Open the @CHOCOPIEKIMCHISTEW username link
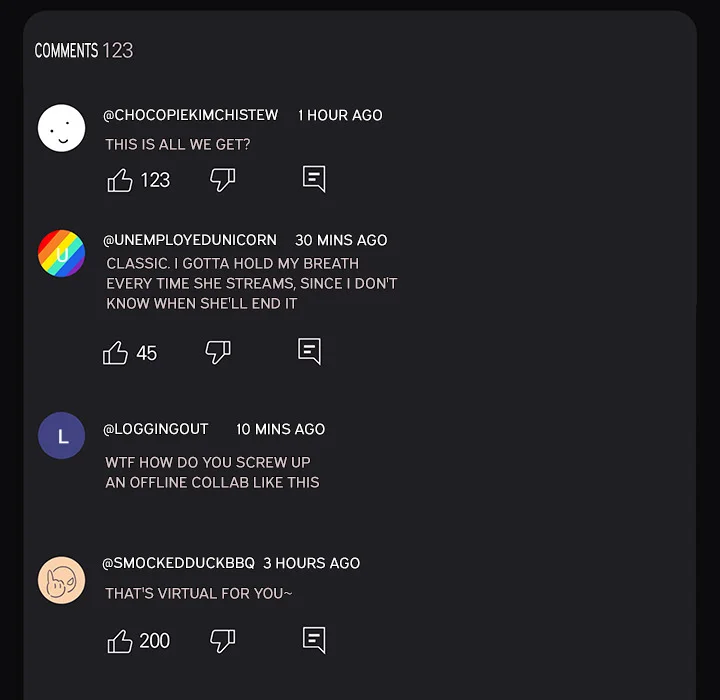The image size is (720, 700). 191,115
